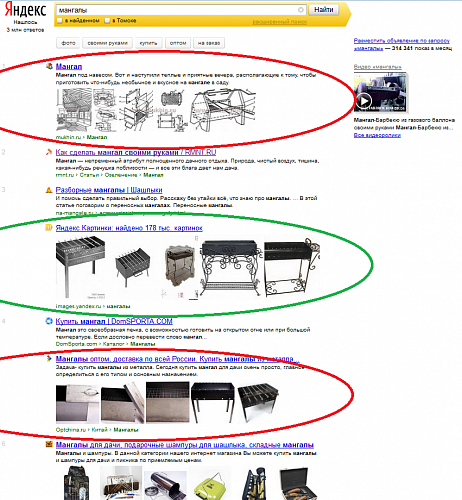The width and height of the screenshot is (462, 500).
Task: Open the "Как сделать мангал своими руками" link
Action: [136, 152]
